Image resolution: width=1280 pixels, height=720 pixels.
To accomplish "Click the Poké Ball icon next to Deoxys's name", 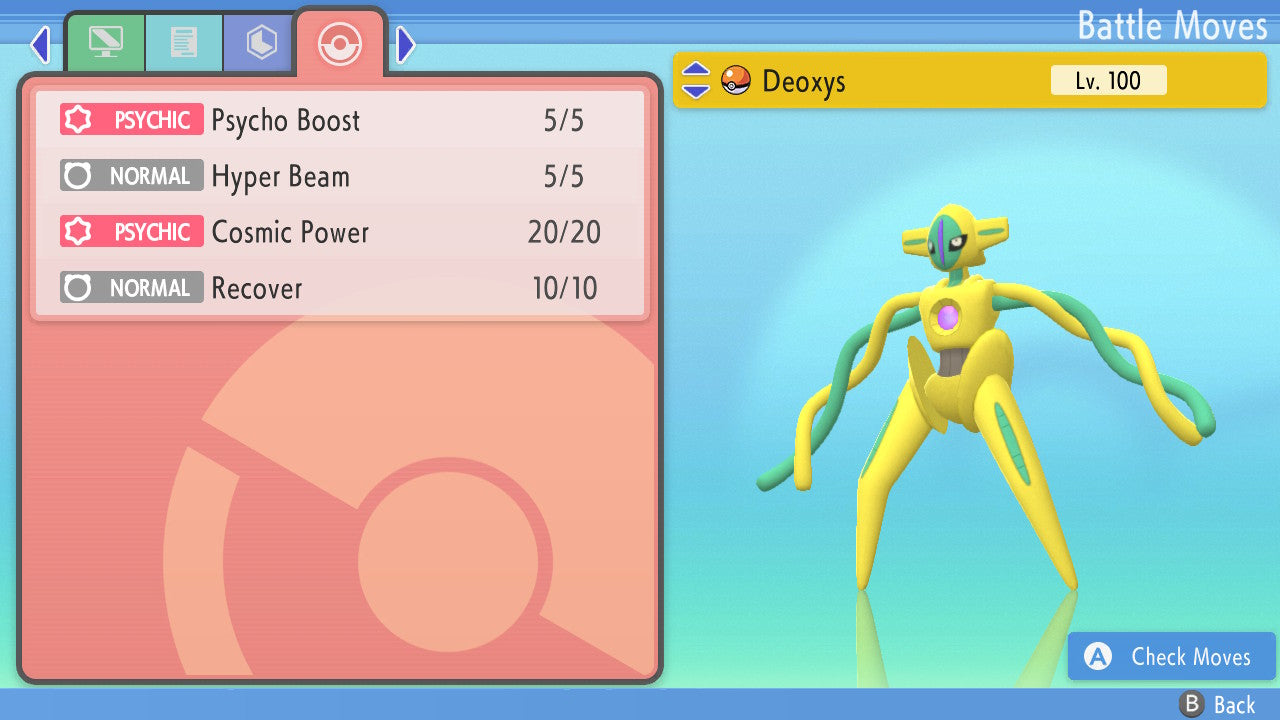I will point(737,80).
